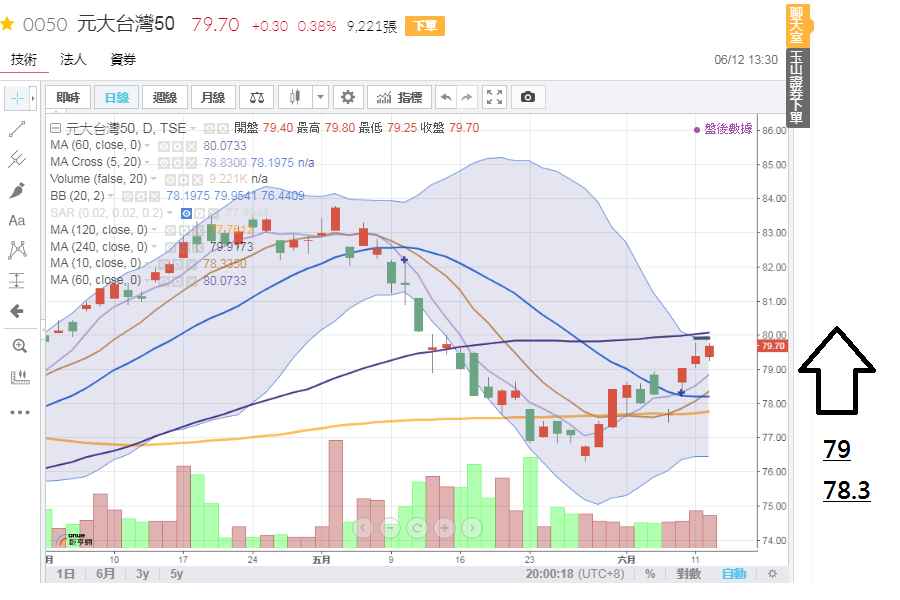Screen dimensions: 900x600
Task: Select the 月線 monthly interval
Action: [x=213, y=98]
